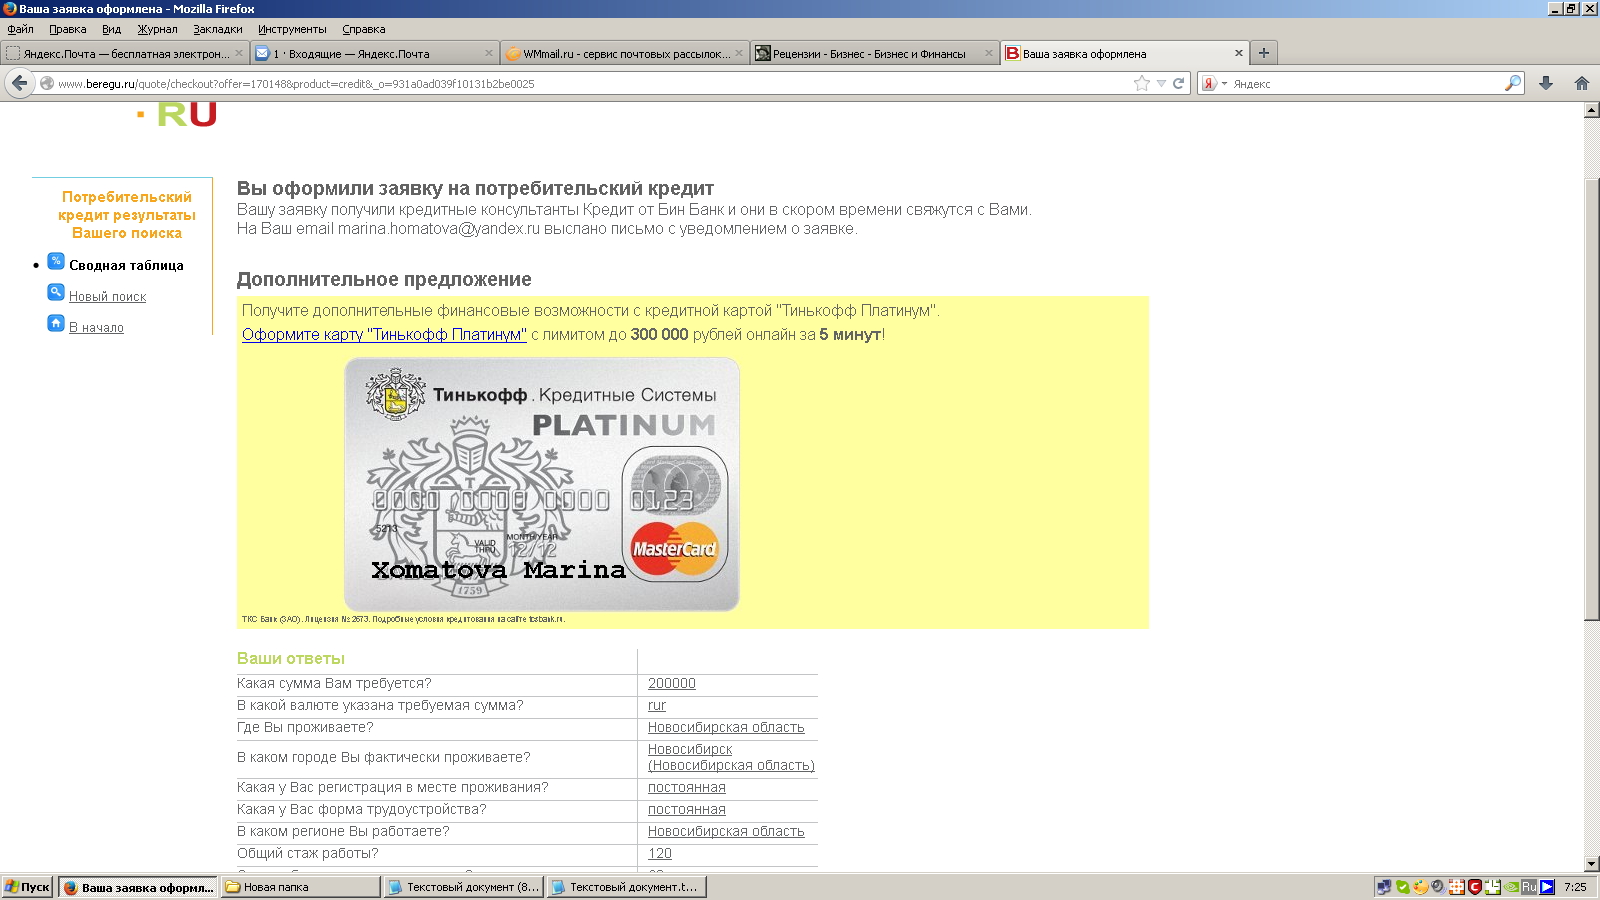Click the 200000 amount answer link
The image size is (1600, 900).
tap(671, 684)
